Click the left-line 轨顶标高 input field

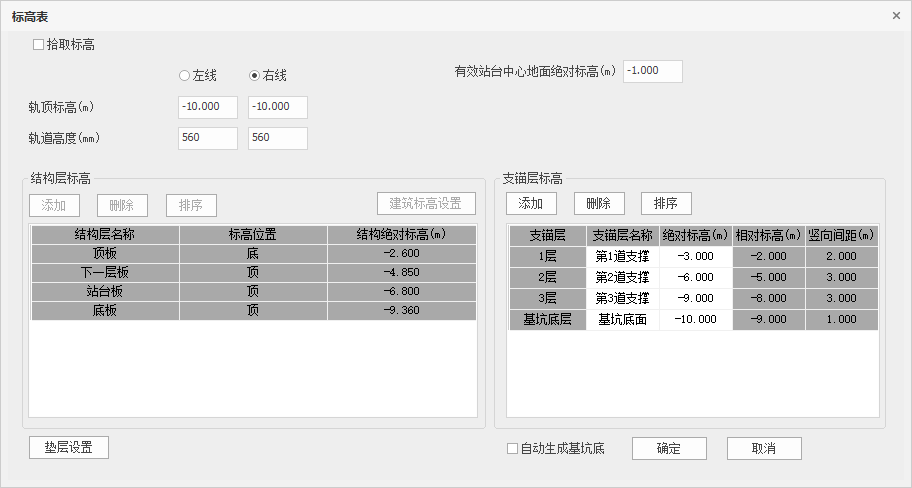(x=207, y=107)
